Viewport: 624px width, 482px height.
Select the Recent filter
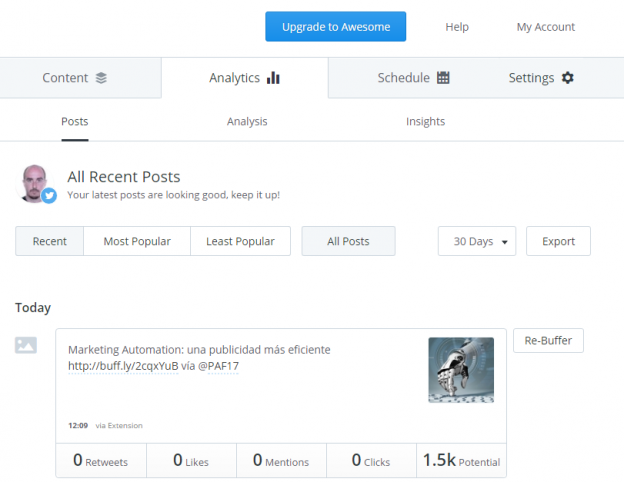pos(50,241)
